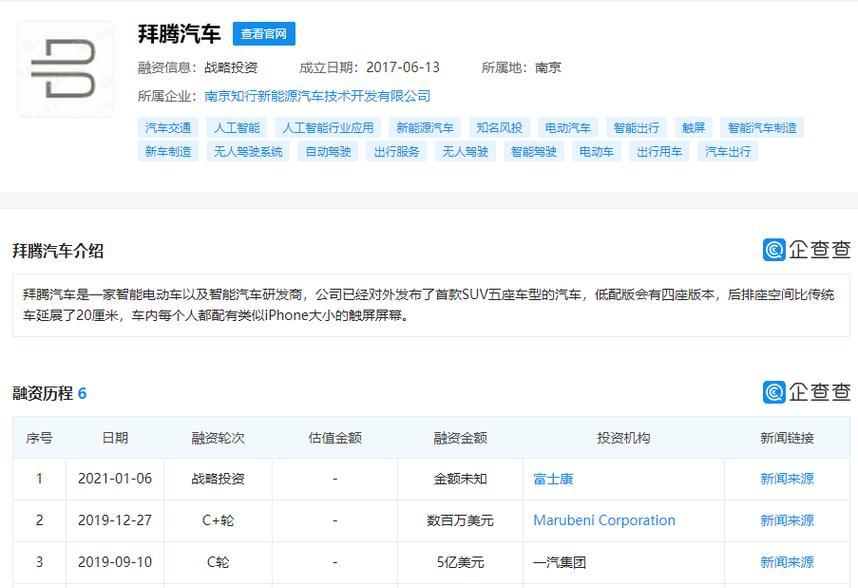858x588 pixels.
Task: Click the 2019-12-27 date cell
Action: (x=115, y=520)
